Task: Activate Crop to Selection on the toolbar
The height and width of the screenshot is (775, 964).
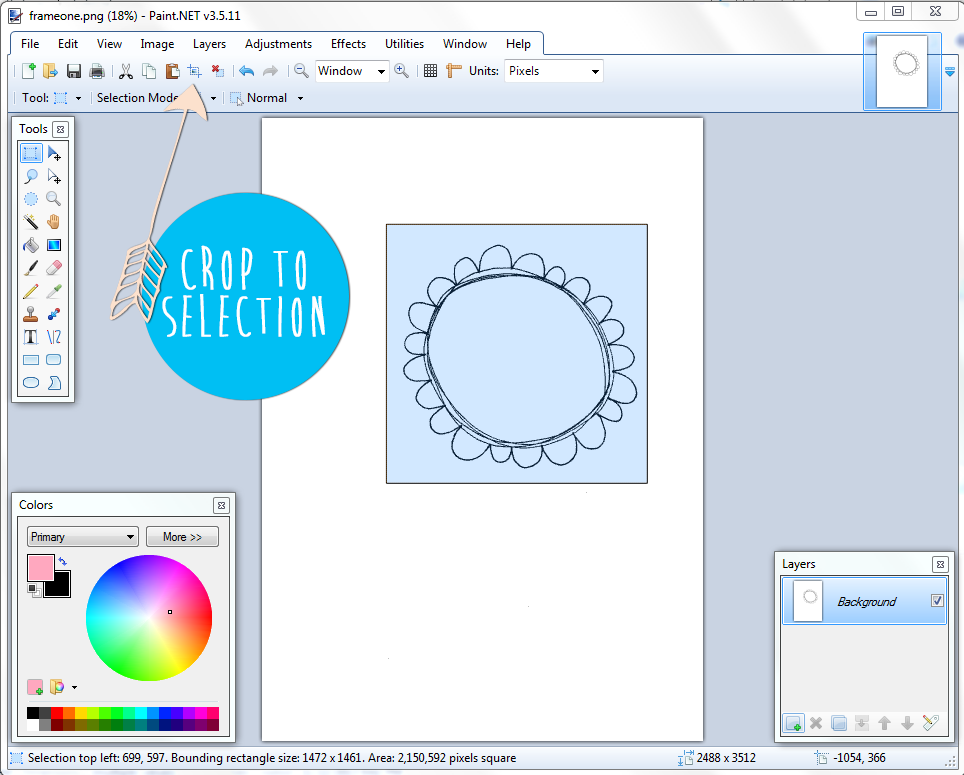Action: (x=194, y=71)
